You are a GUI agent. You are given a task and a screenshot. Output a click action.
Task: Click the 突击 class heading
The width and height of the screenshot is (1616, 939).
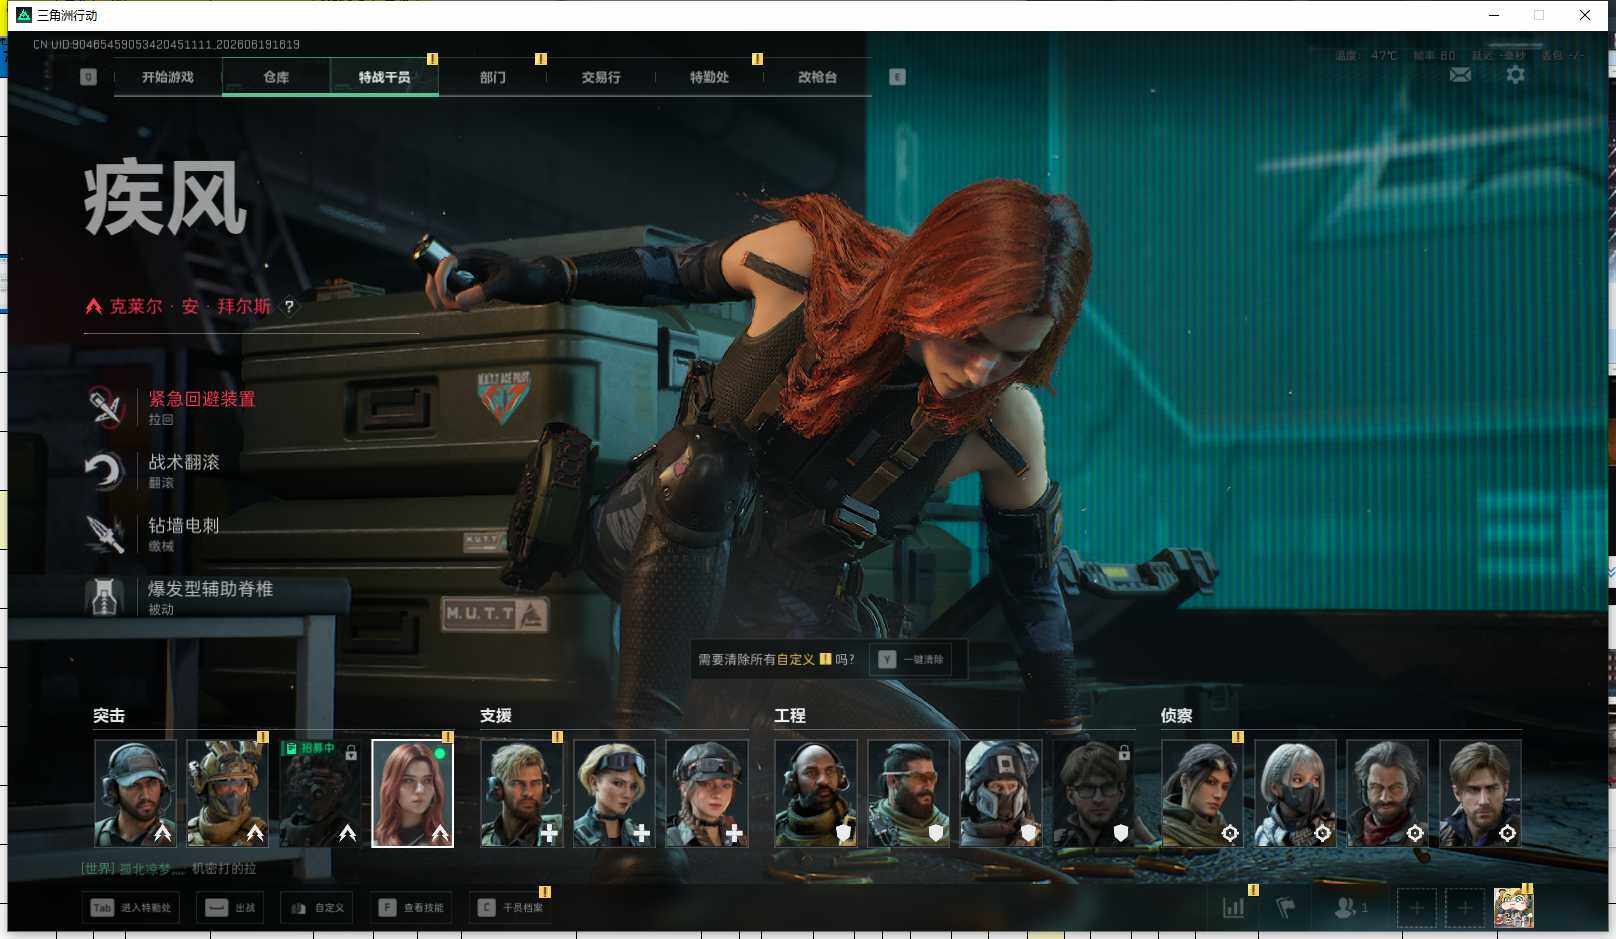point(109,716)
